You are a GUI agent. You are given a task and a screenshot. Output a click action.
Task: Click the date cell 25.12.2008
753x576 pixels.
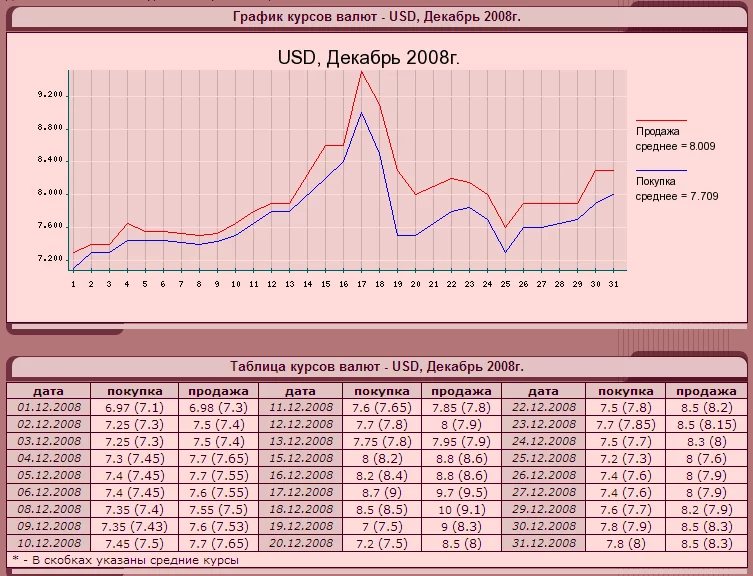544,458
